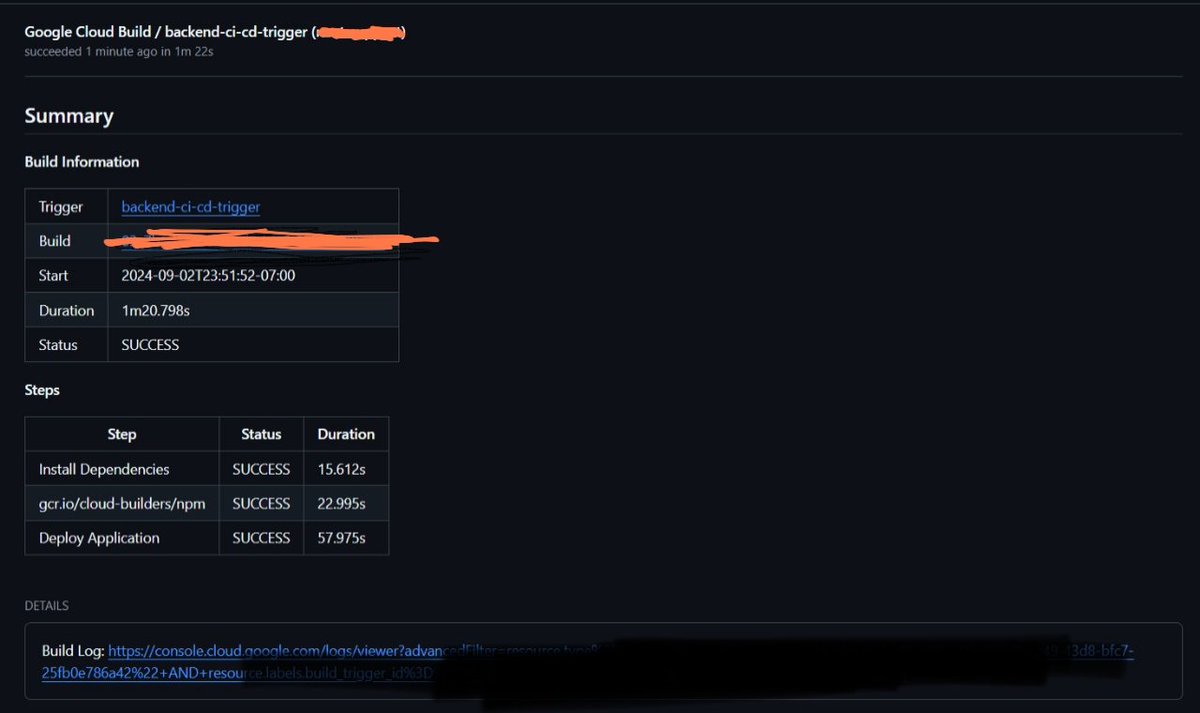The width and height of the screenshot is (1200, 713).
Task: Click the DETAILS section label
Action: pyautogui.click(x=46, y=606)
